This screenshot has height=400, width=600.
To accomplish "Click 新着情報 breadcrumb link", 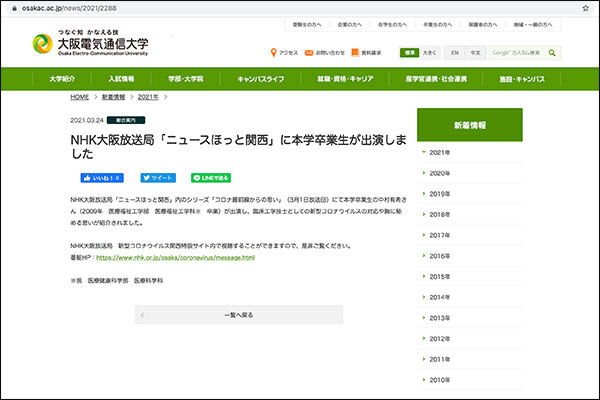I will tap(113, 97).
